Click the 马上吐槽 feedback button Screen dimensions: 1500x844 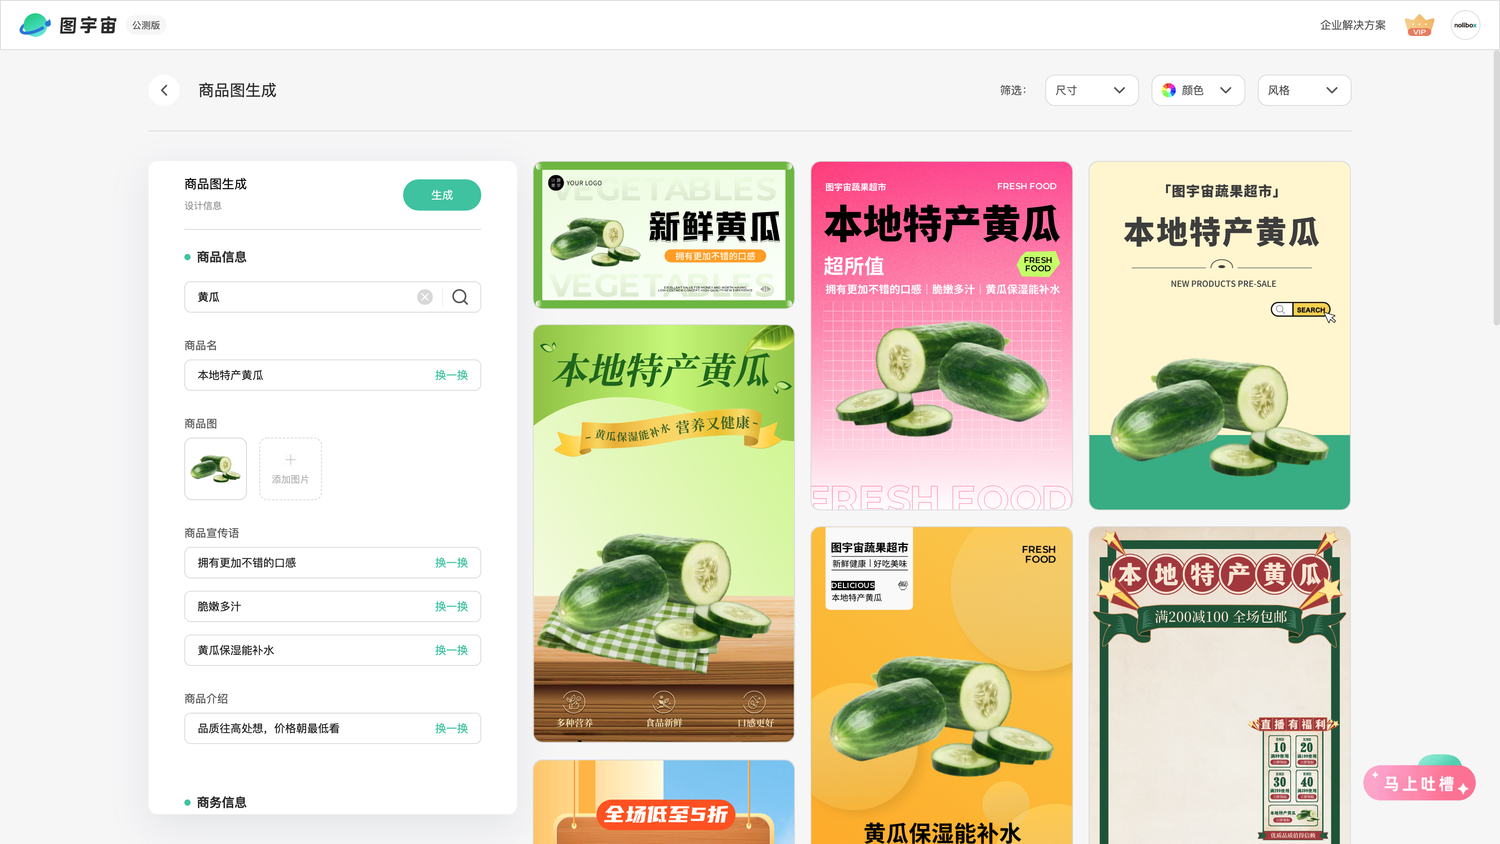(1419, 783)
